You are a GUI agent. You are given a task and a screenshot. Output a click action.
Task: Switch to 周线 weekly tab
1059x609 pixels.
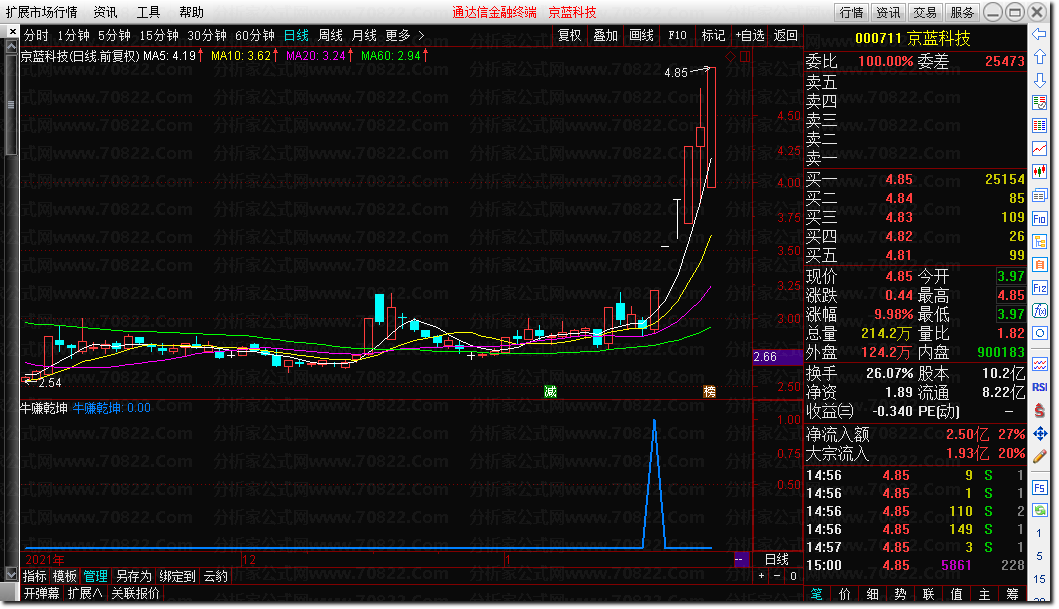(x=330, y=36)
